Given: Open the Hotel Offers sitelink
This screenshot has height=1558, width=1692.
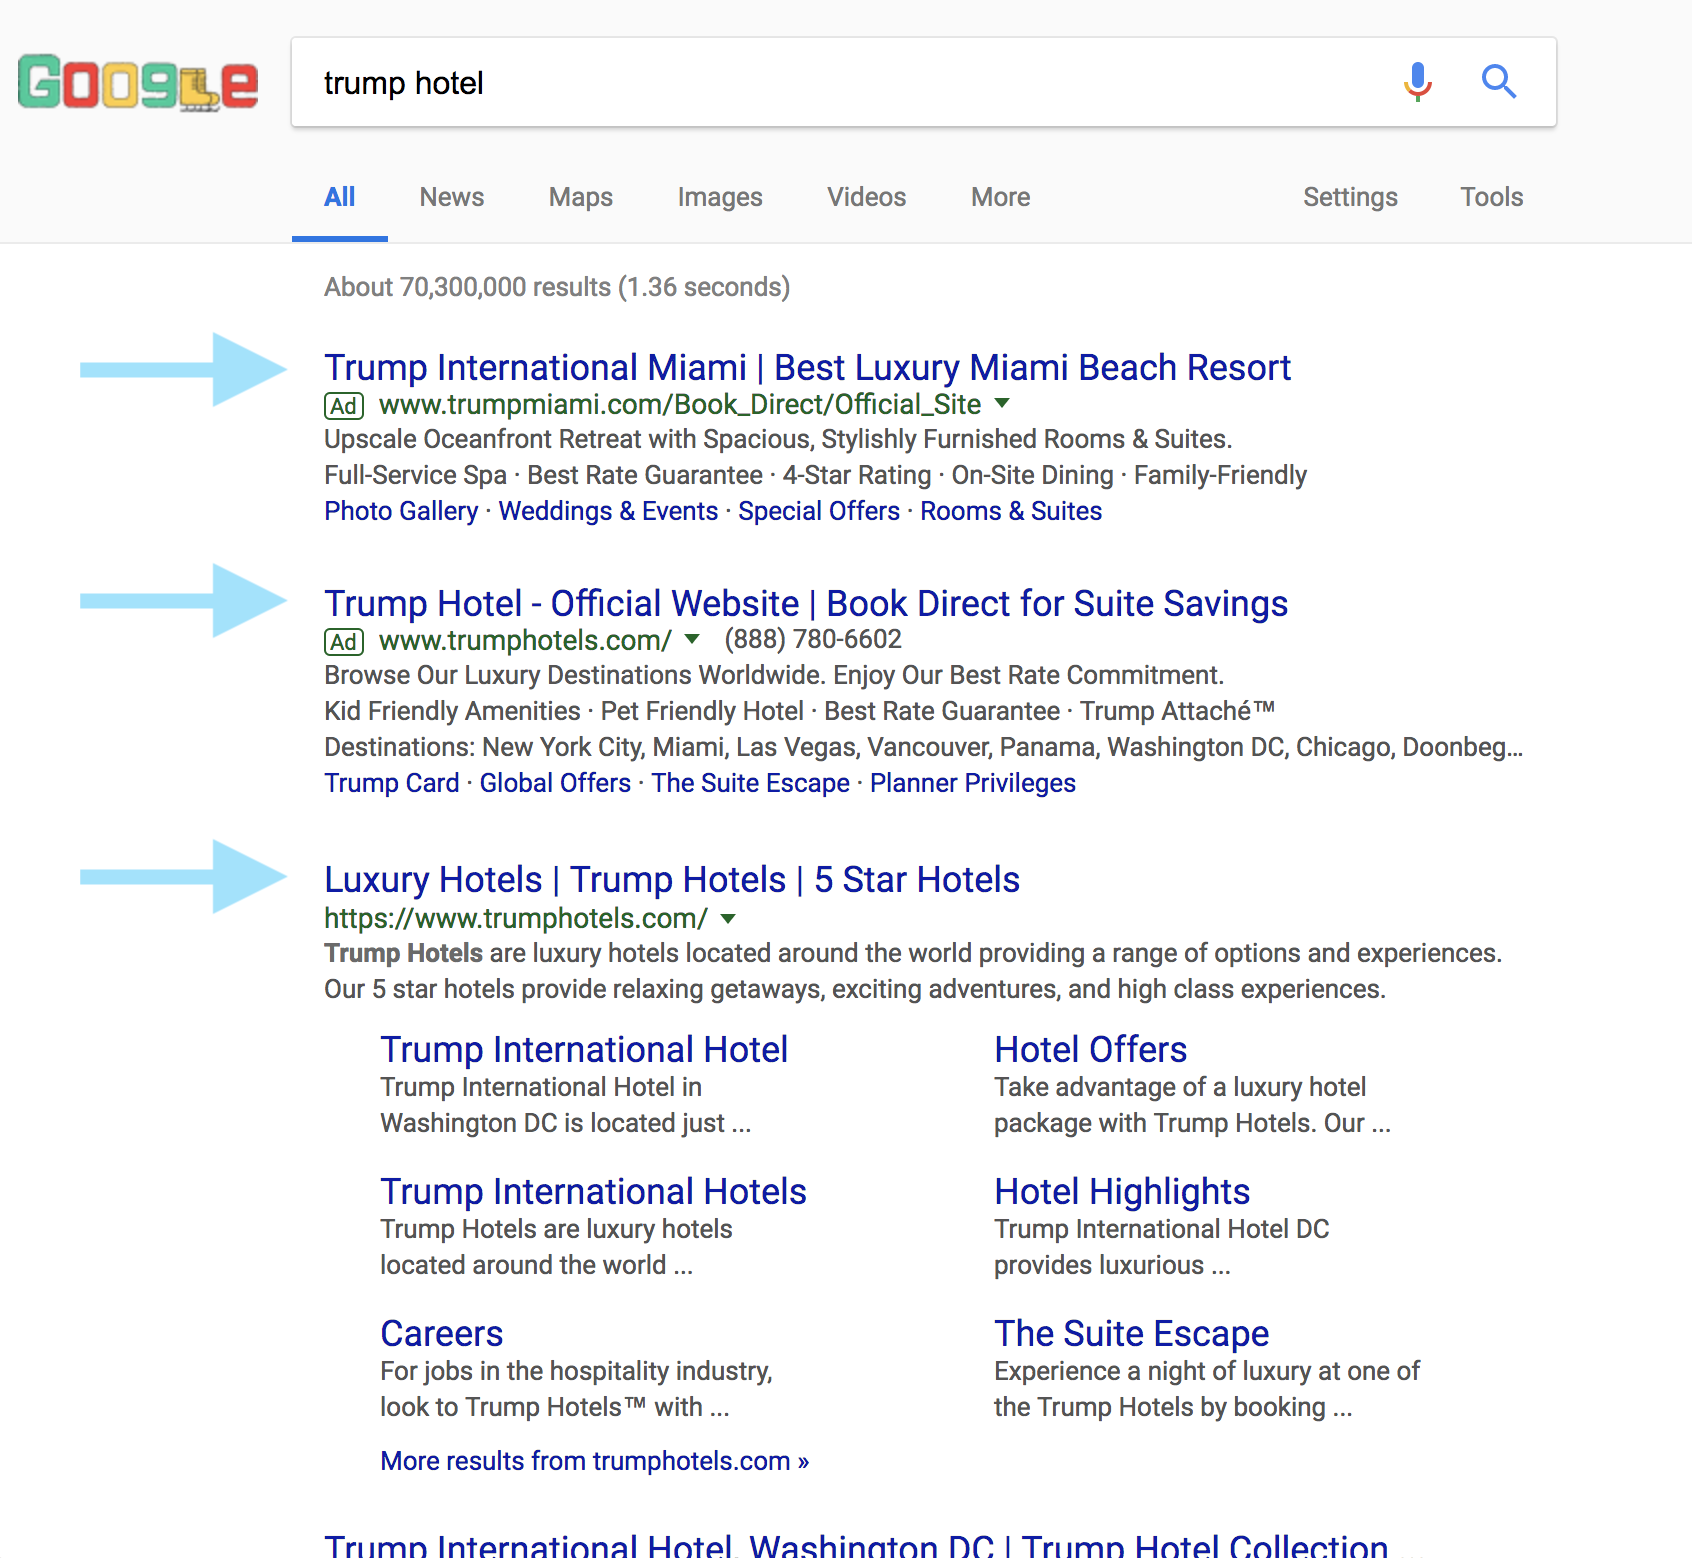Looking at the screenshot, I should [1090, 1050].
